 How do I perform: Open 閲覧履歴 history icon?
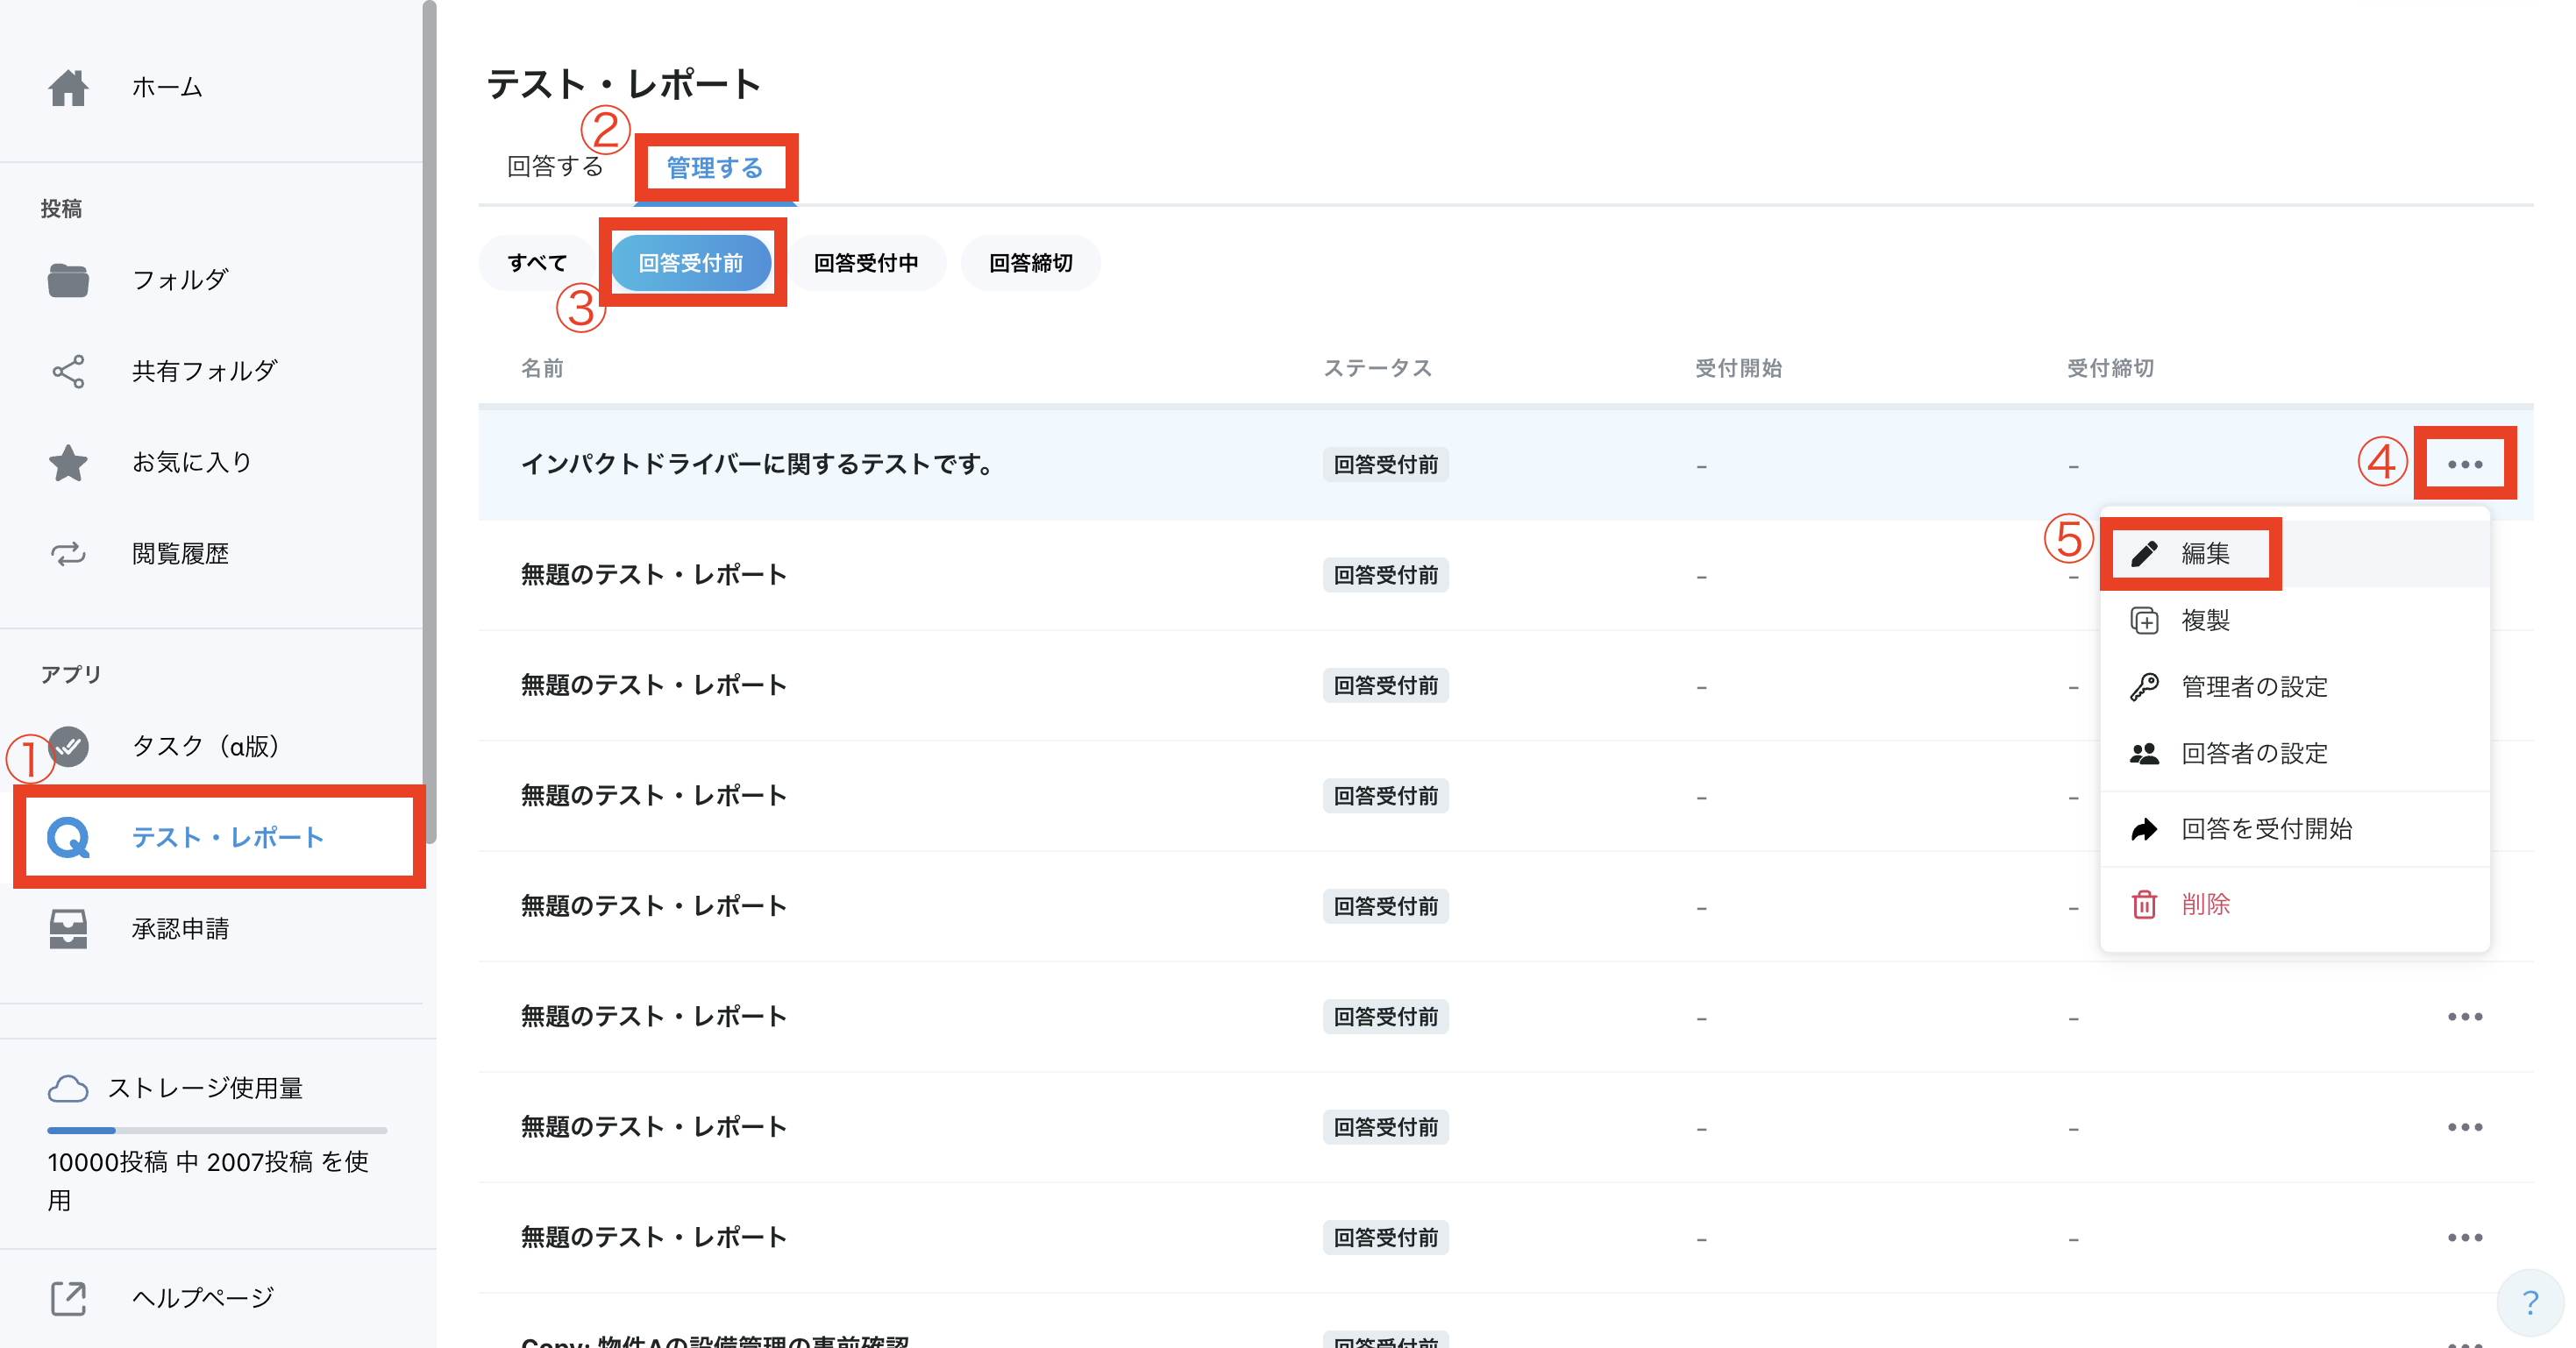pos(68,553)
